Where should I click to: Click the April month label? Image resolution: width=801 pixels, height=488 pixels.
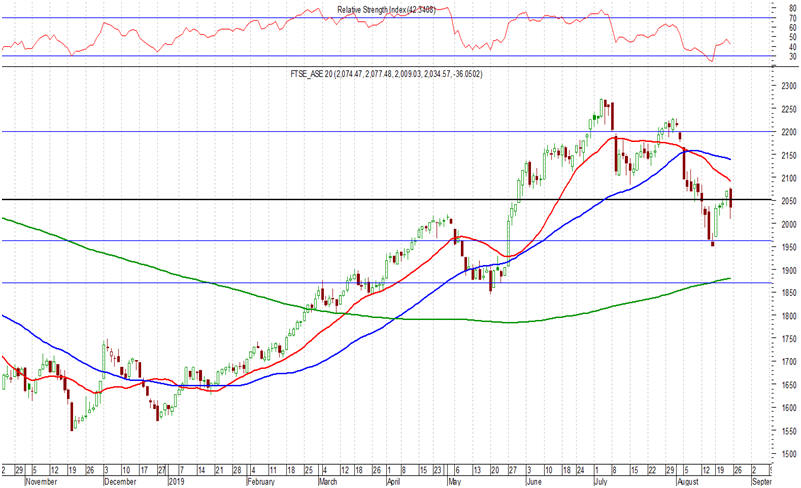pos(393,482)
